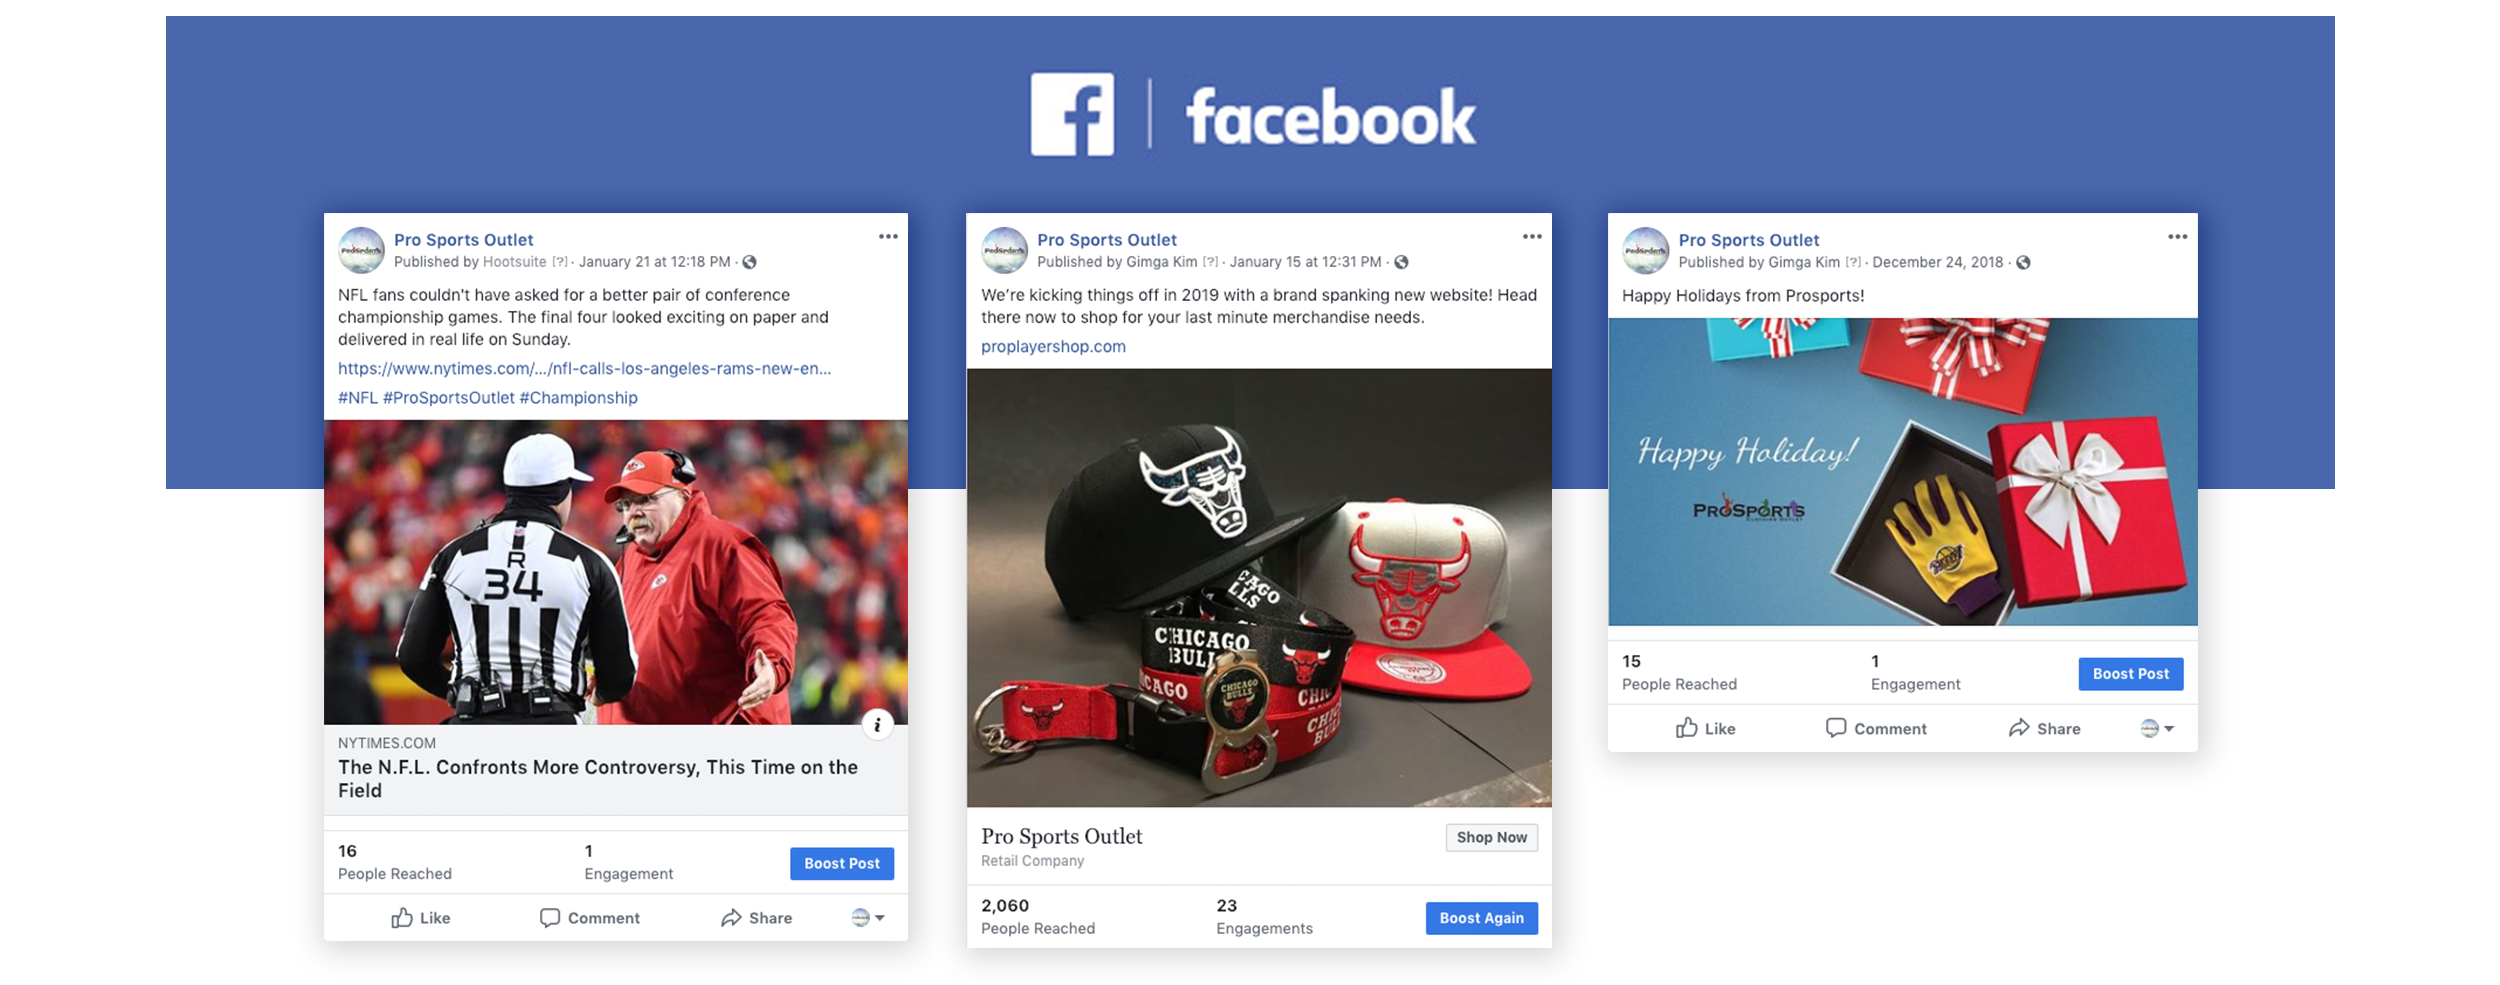The image size is (2500, 985).
Task: Open the nytimes.com article URL link
Action: tap(584, 368)
